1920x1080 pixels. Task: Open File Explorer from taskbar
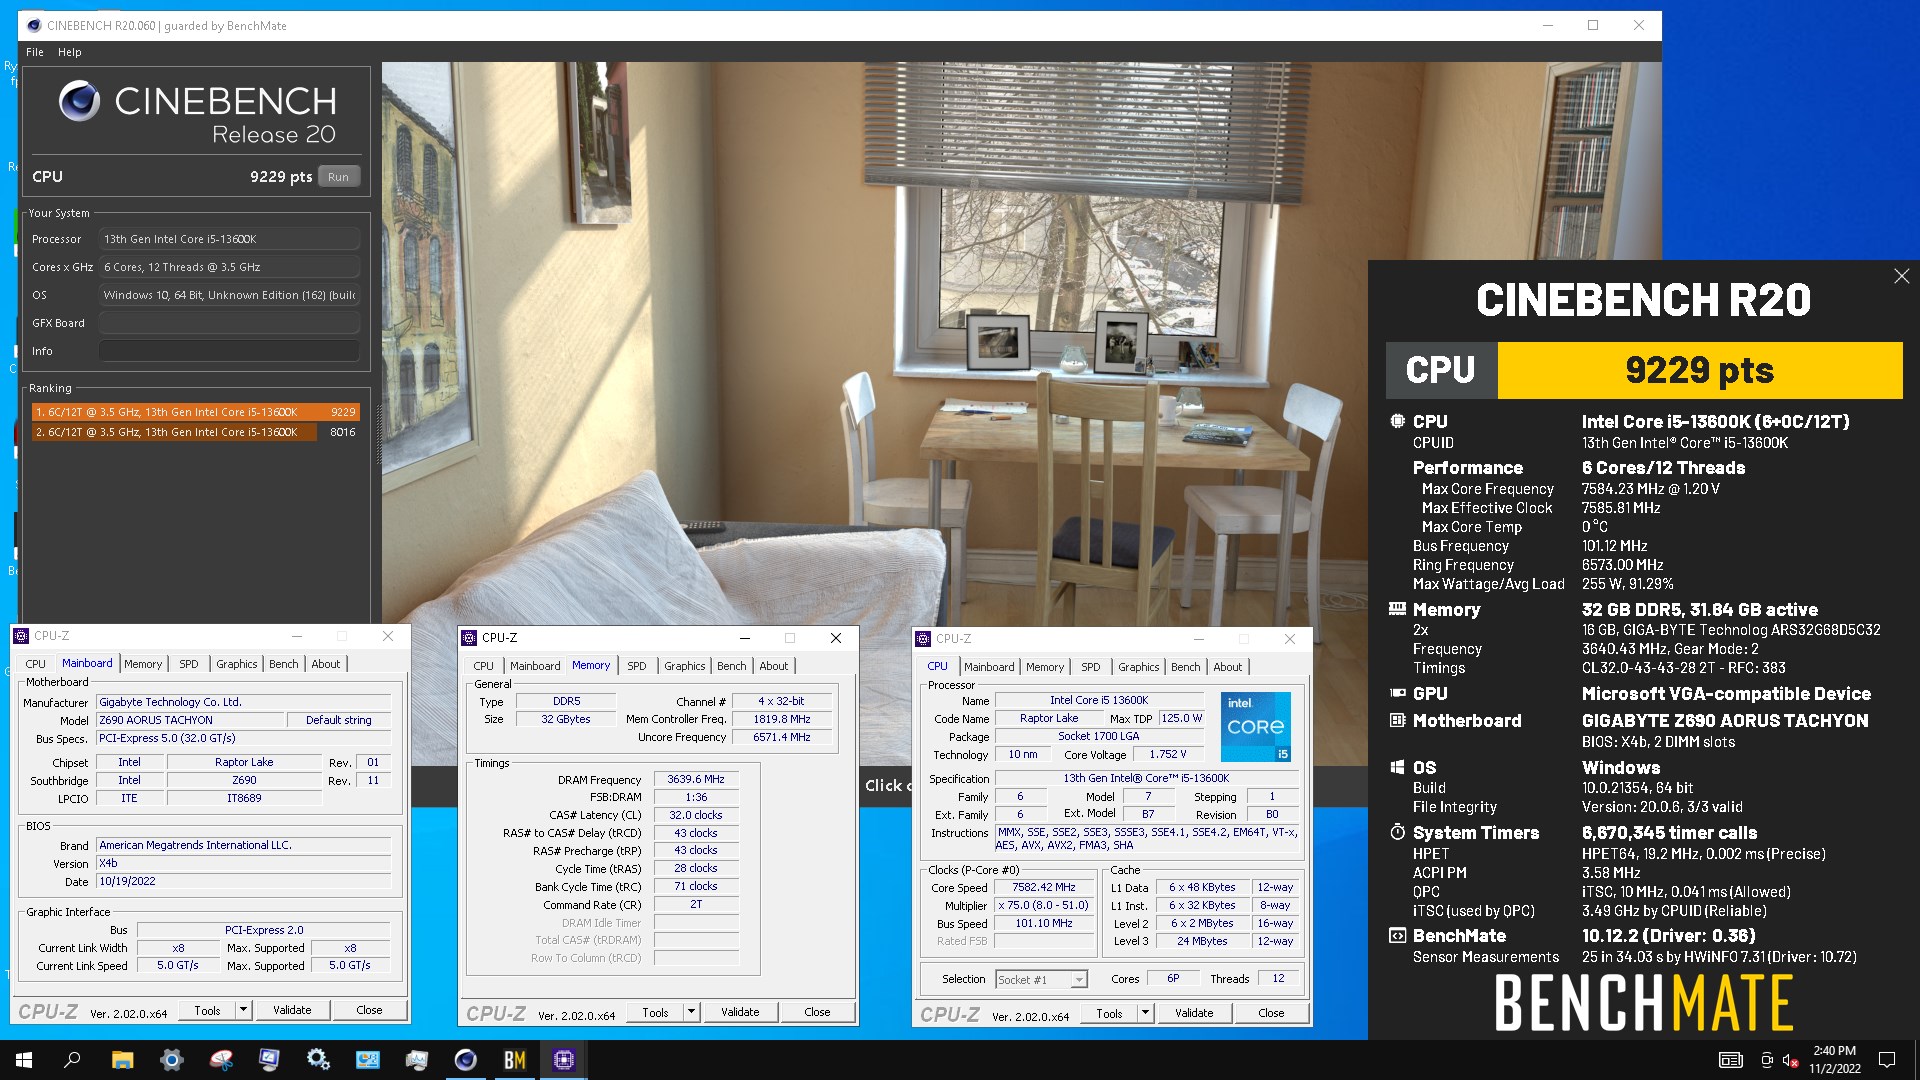(x=122, y=1060)
